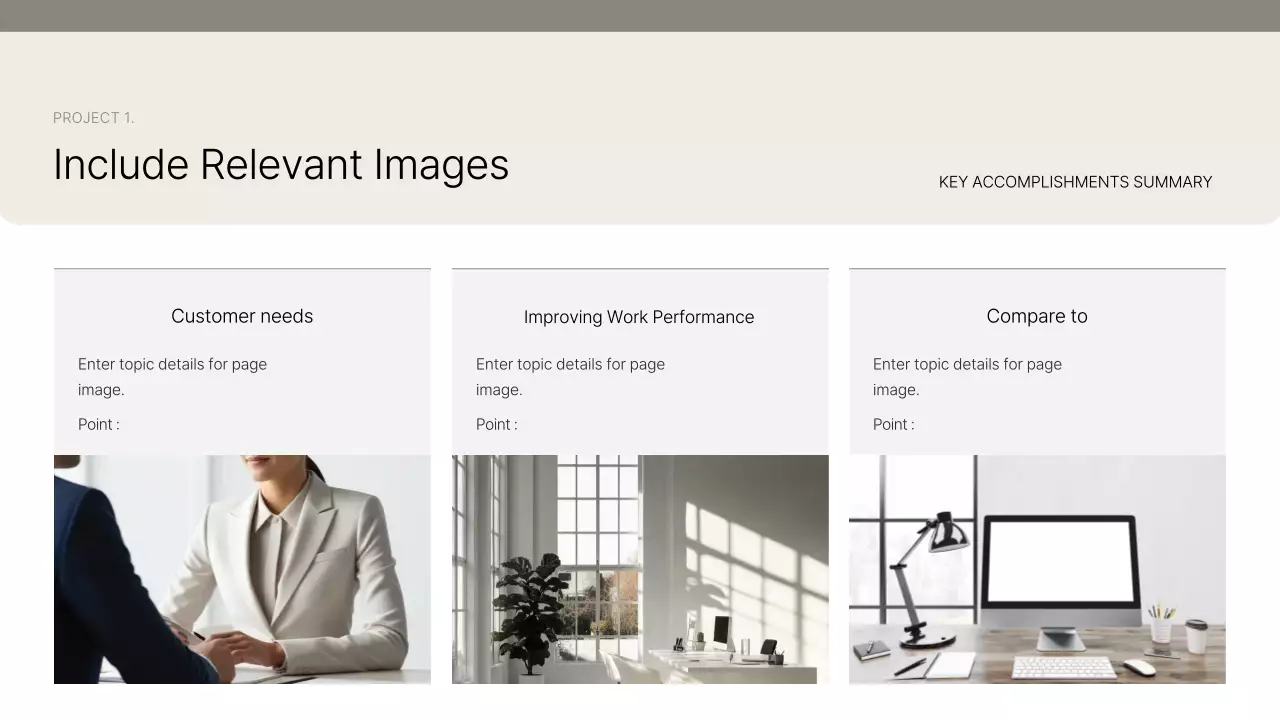The width and height of the screenshot is (1280, 720).
Task: Click the Customer needs heading
Action: pos(242,316)
